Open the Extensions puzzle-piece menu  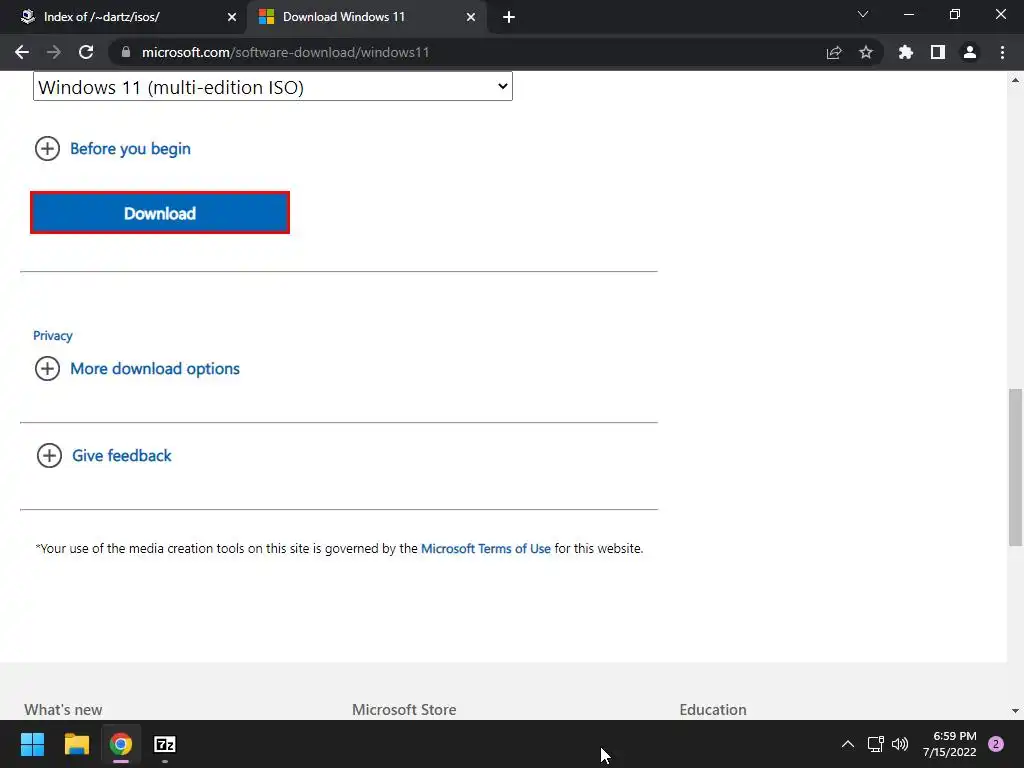pyautogui.click(x=906, y=52)
